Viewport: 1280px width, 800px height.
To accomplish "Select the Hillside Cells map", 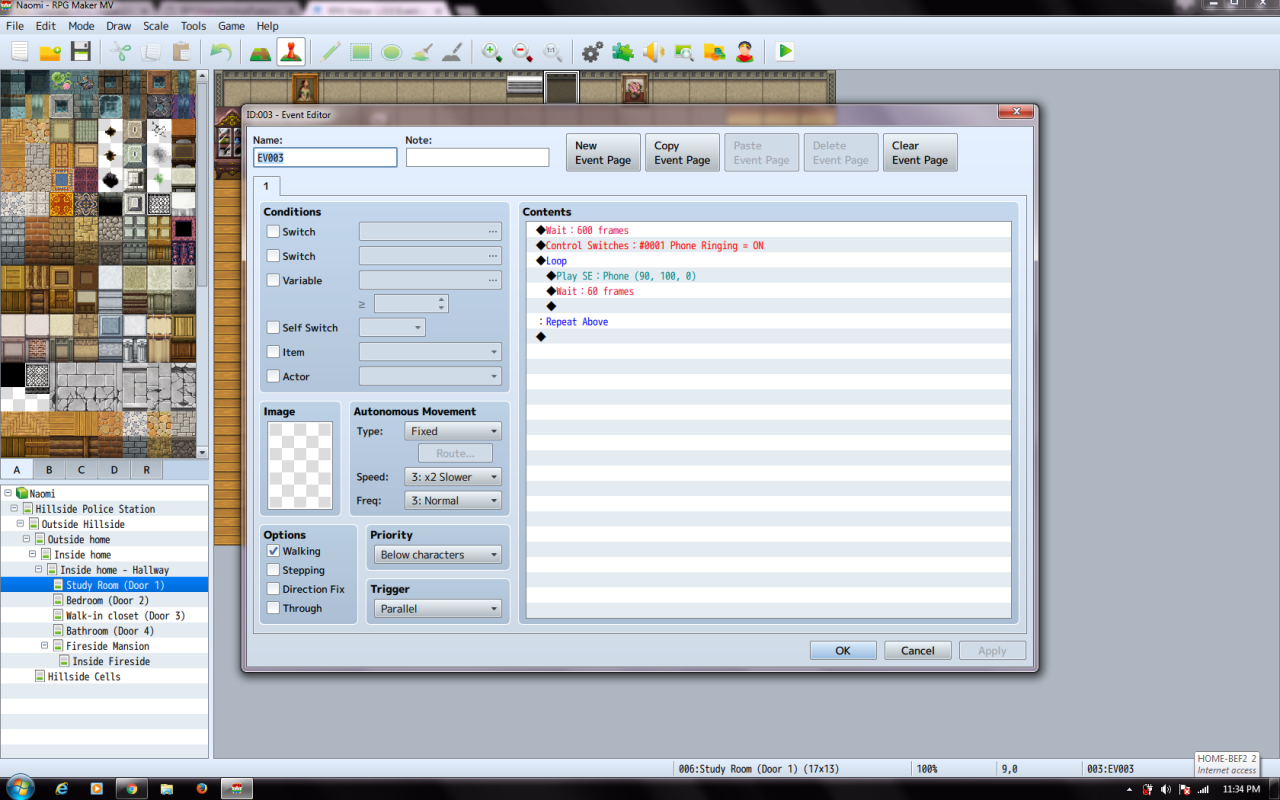I will tap(84, 677).
